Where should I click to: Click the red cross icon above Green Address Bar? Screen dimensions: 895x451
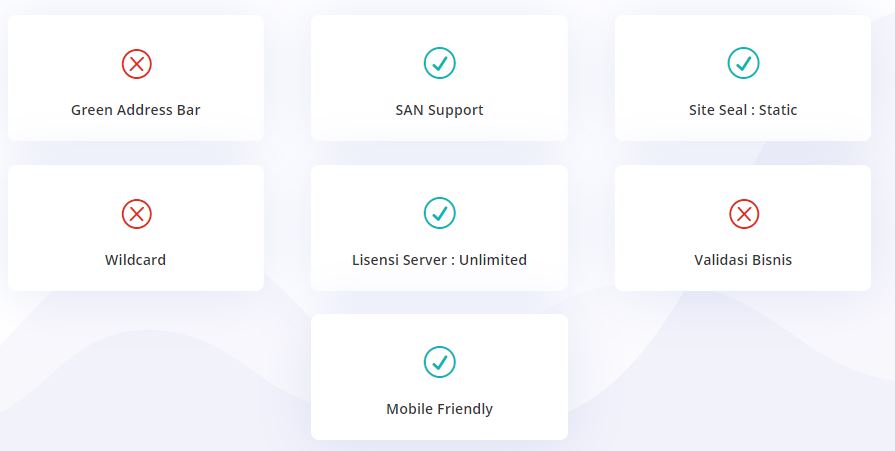click(136, 64)
